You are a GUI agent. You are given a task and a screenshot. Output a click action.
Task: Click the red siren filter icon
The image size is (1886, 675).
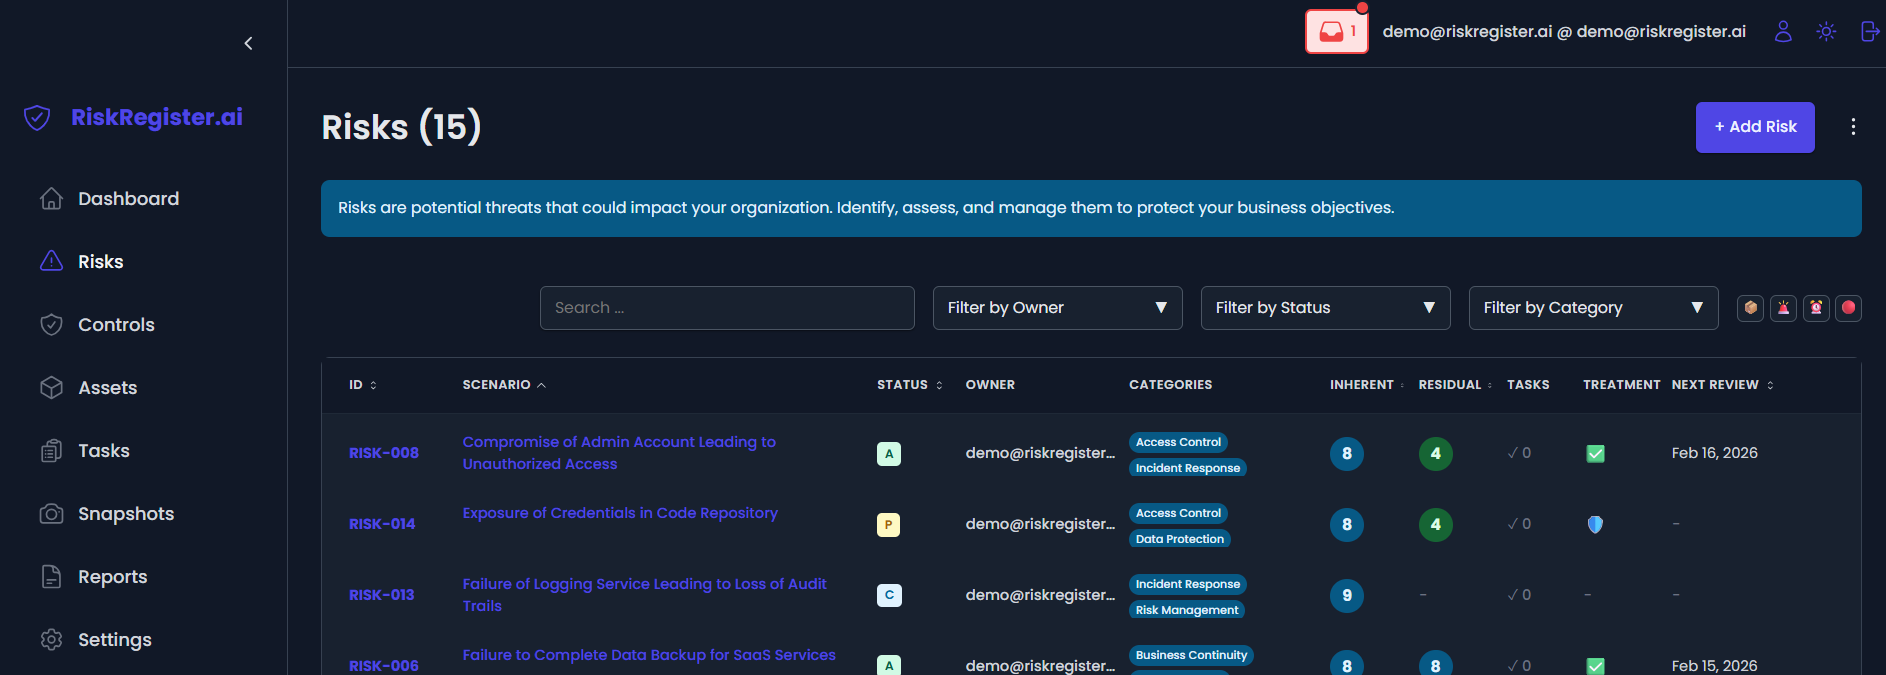(1783, 308)
